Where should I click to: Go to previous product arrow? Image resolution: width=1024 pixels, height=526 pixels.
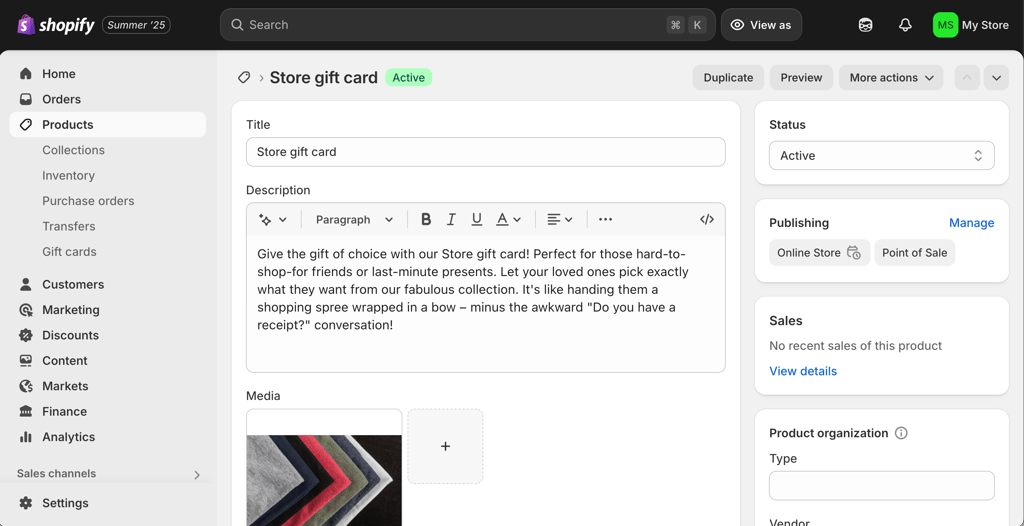967,78
